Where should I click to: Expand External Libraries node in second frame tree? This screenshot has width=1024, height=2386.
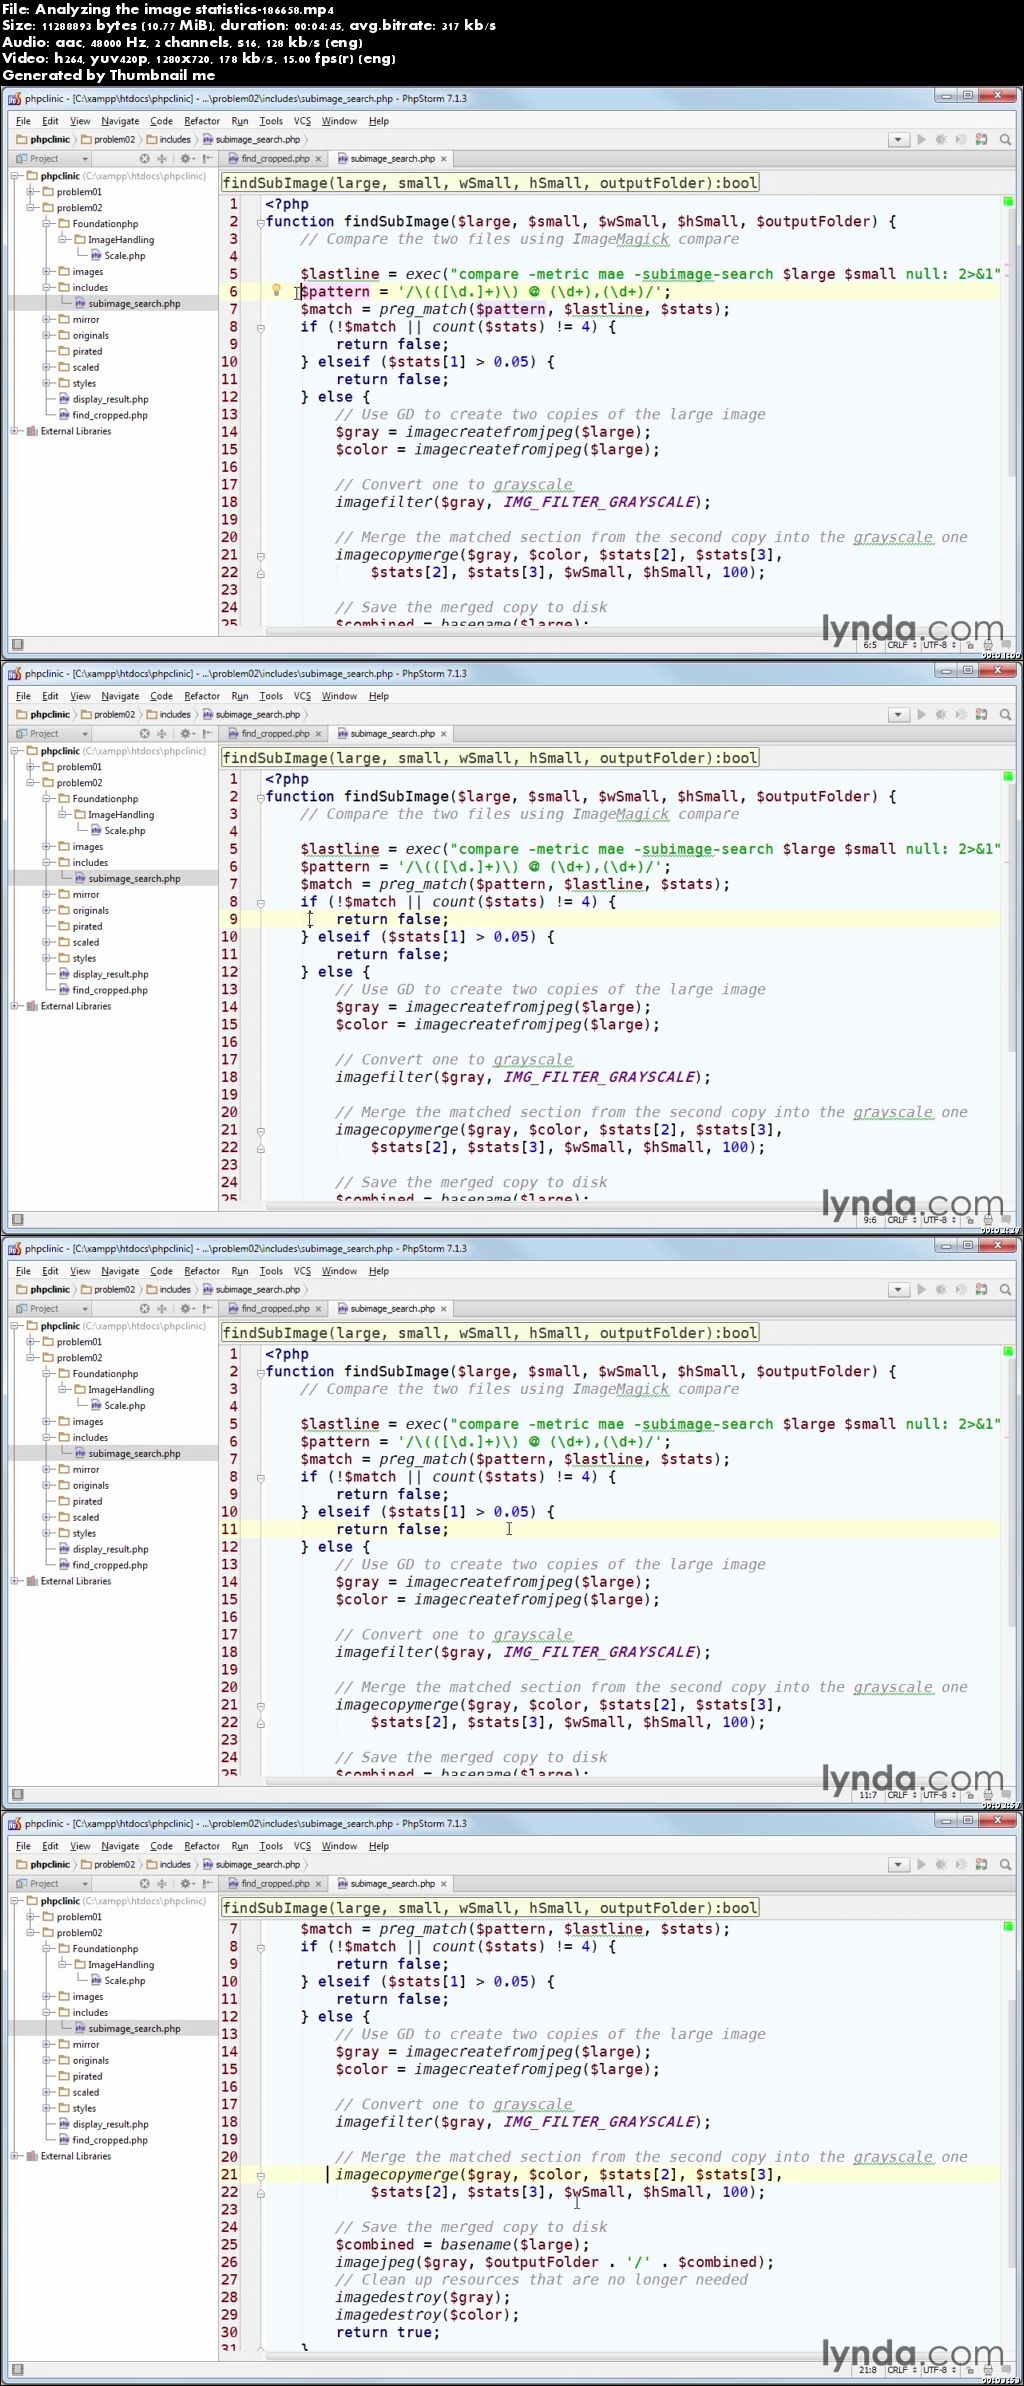15,1006
